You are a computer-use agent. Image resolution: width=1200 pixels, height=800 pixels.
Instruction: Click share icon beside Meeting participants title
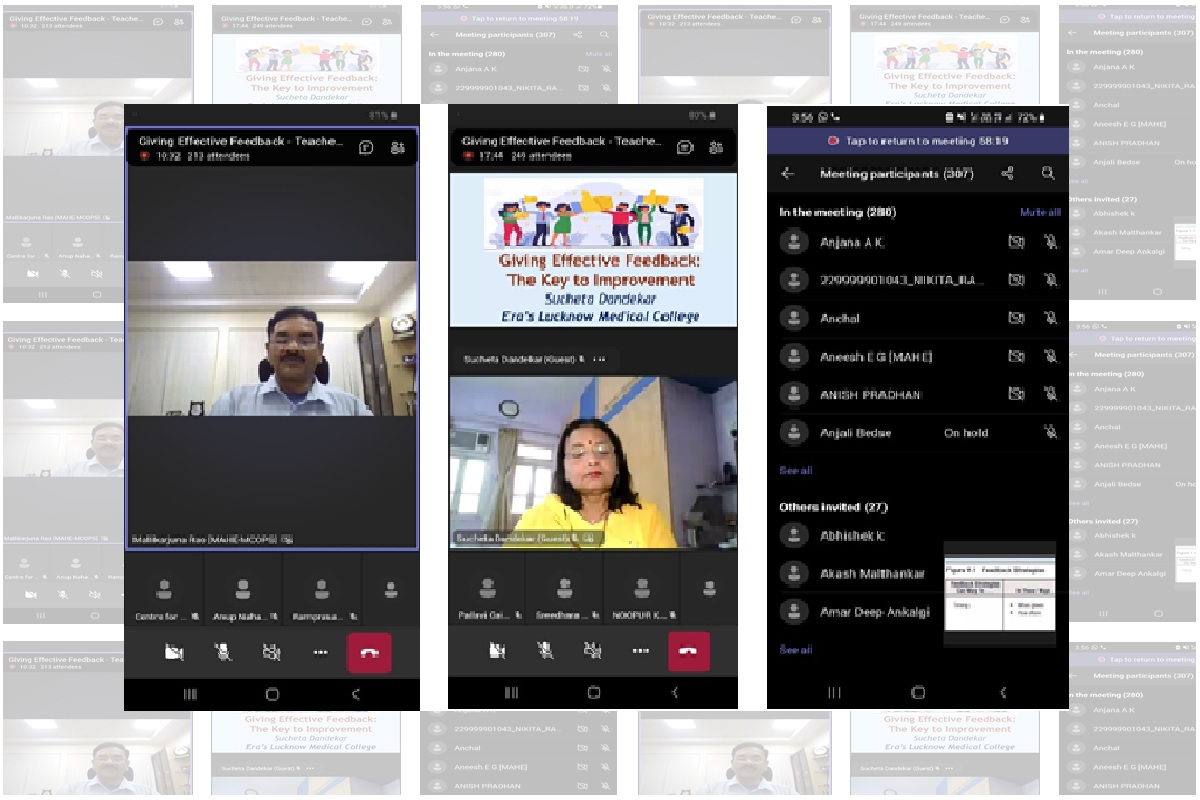[x=1007, y=174]
